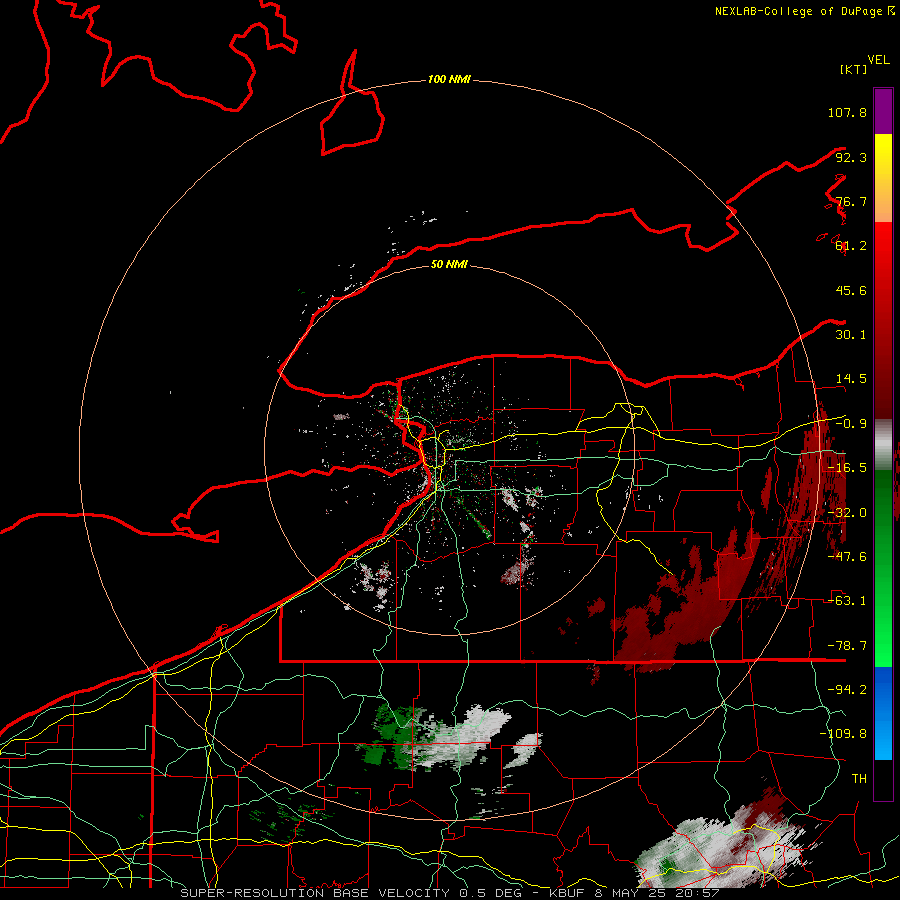This screenshot has width=900, height=900.
Task: Select the -63.1 scale value
Action: point(847,601)
